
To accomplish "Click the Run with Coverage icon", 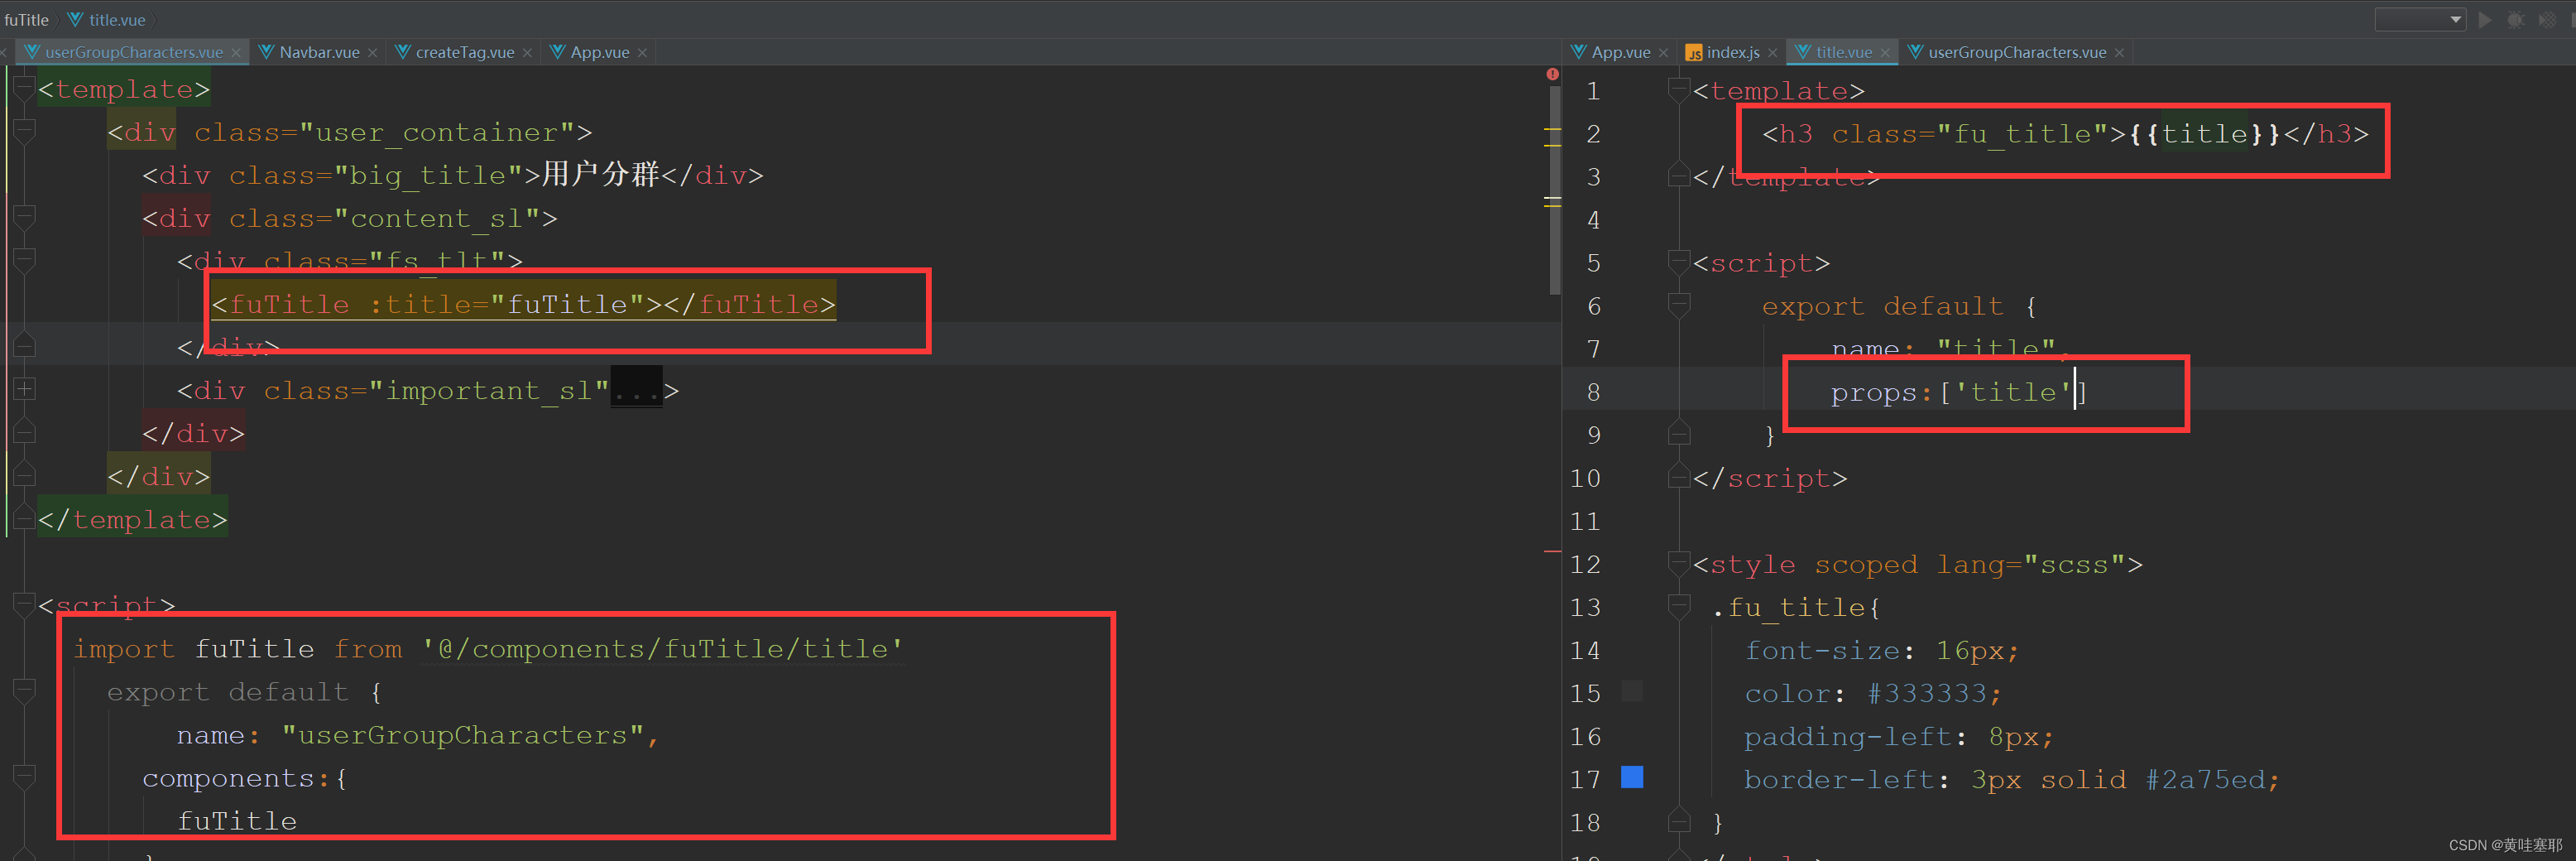I will (x=2547, y=20).
